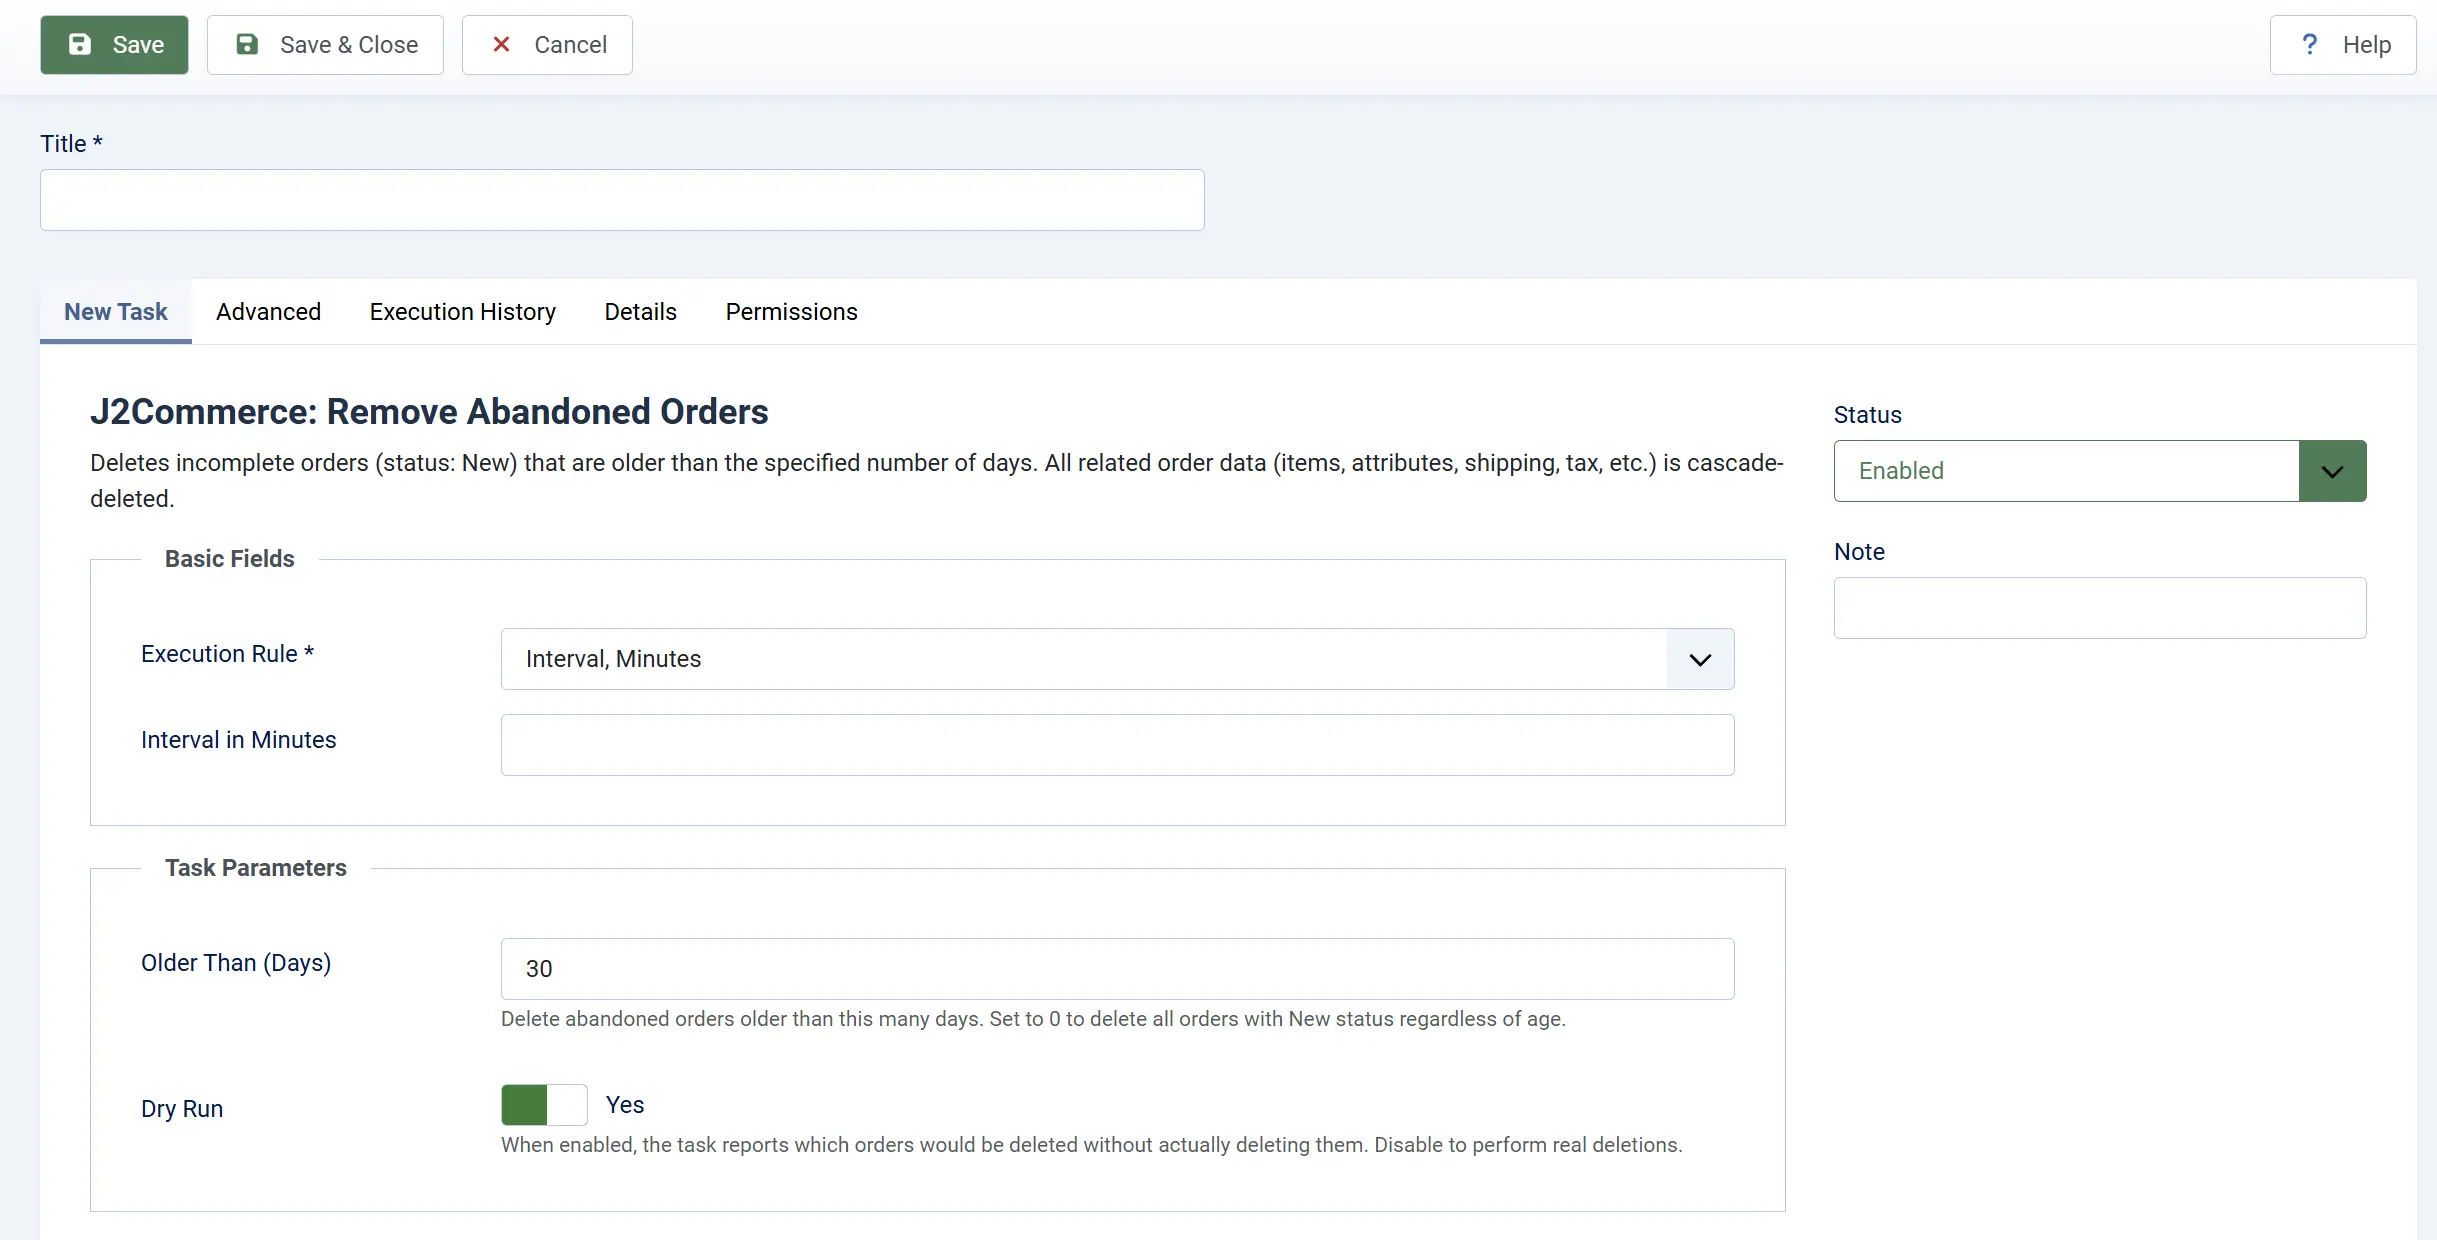This screenshot has height=1240, width=2437.
Task: Click the Older Than help description text
Action: (1033, 1019)
